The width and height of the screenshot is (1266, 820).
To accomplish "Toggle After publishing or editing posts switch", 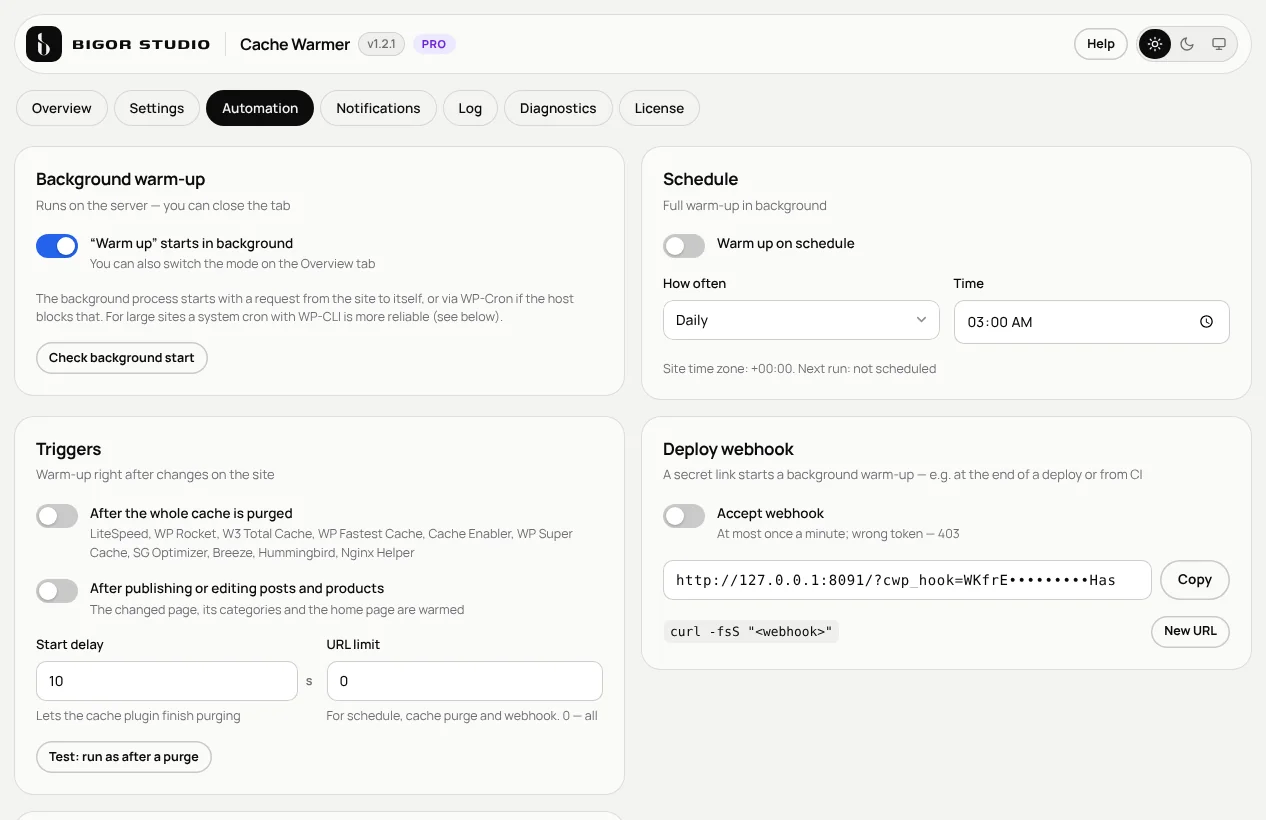I will point(57,591).
